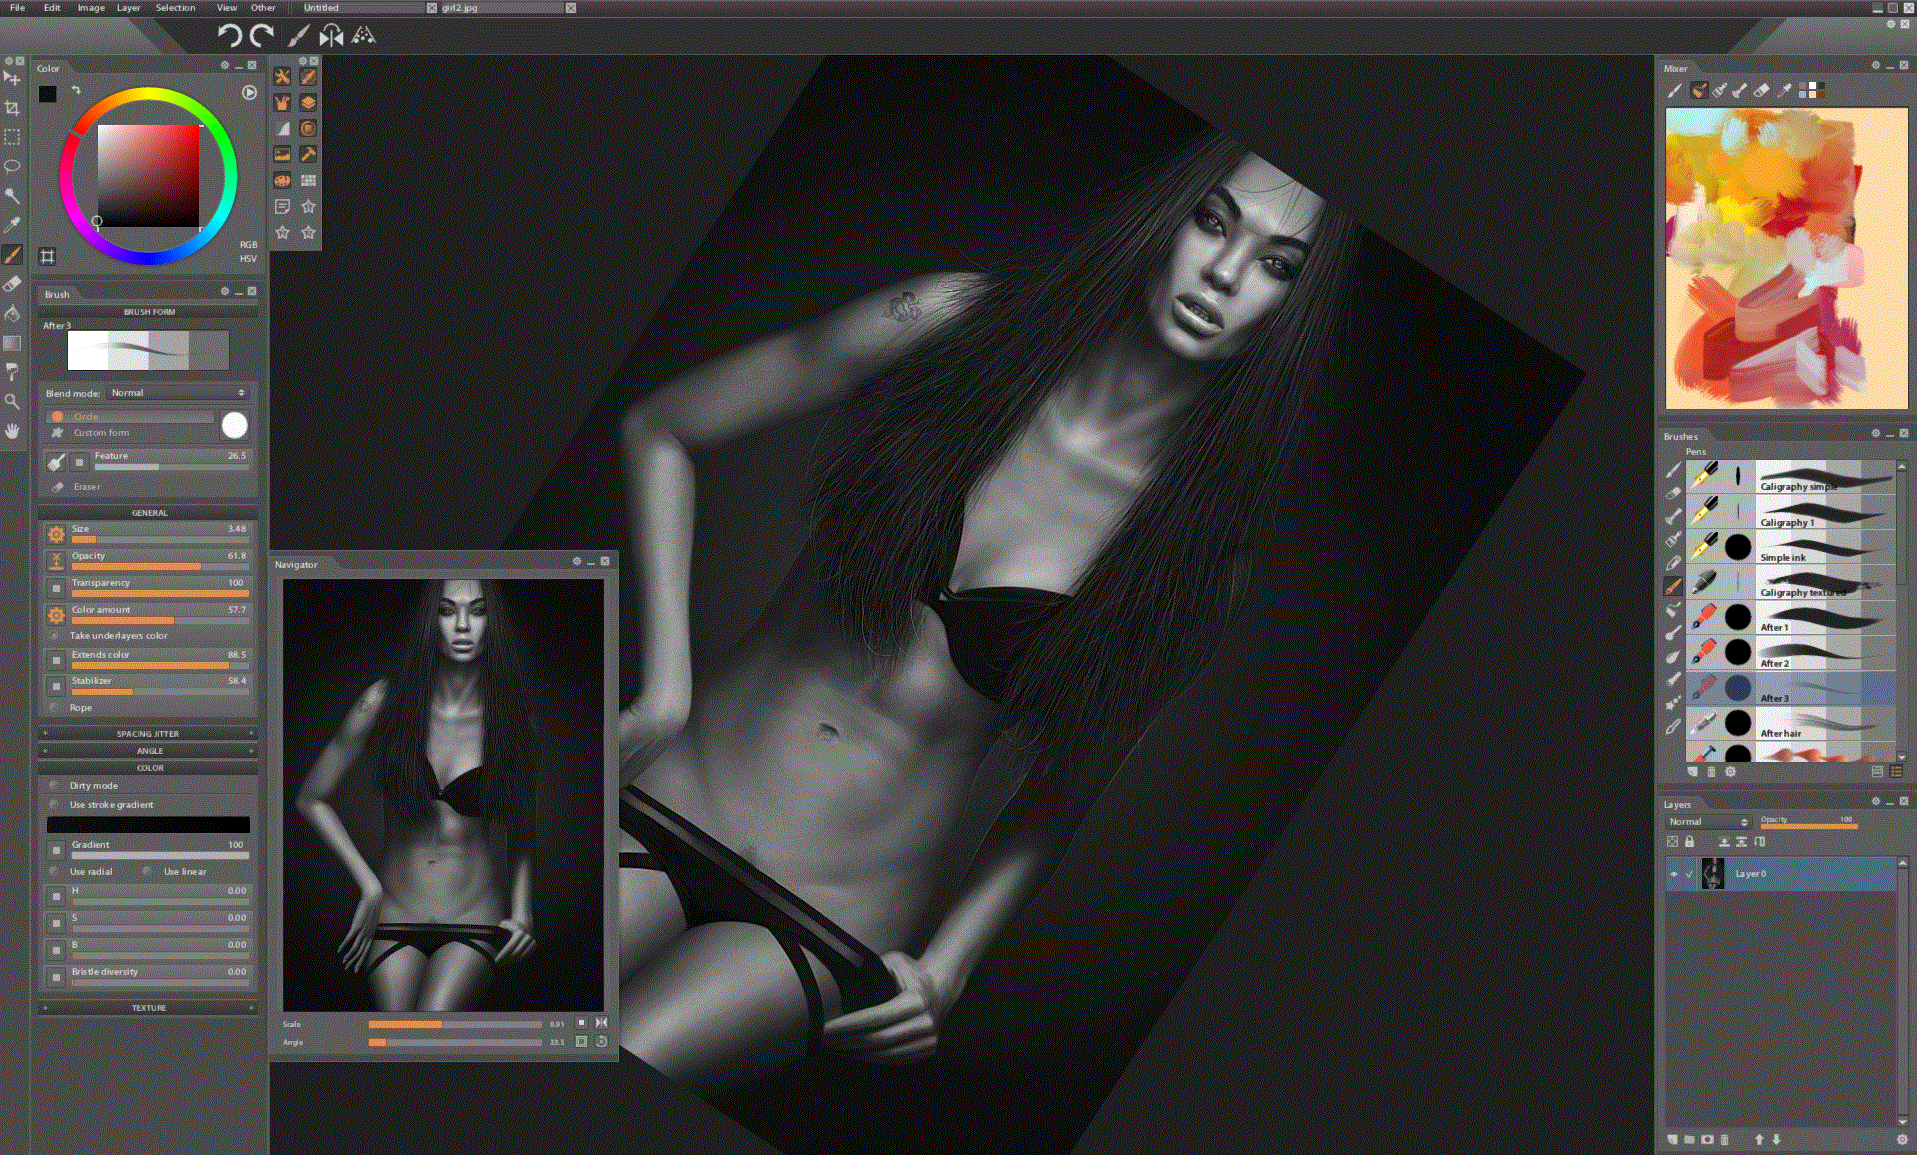Enable the Use linear option
The width and height of the screenshot is (1917, 1155).
click(147, 872)
